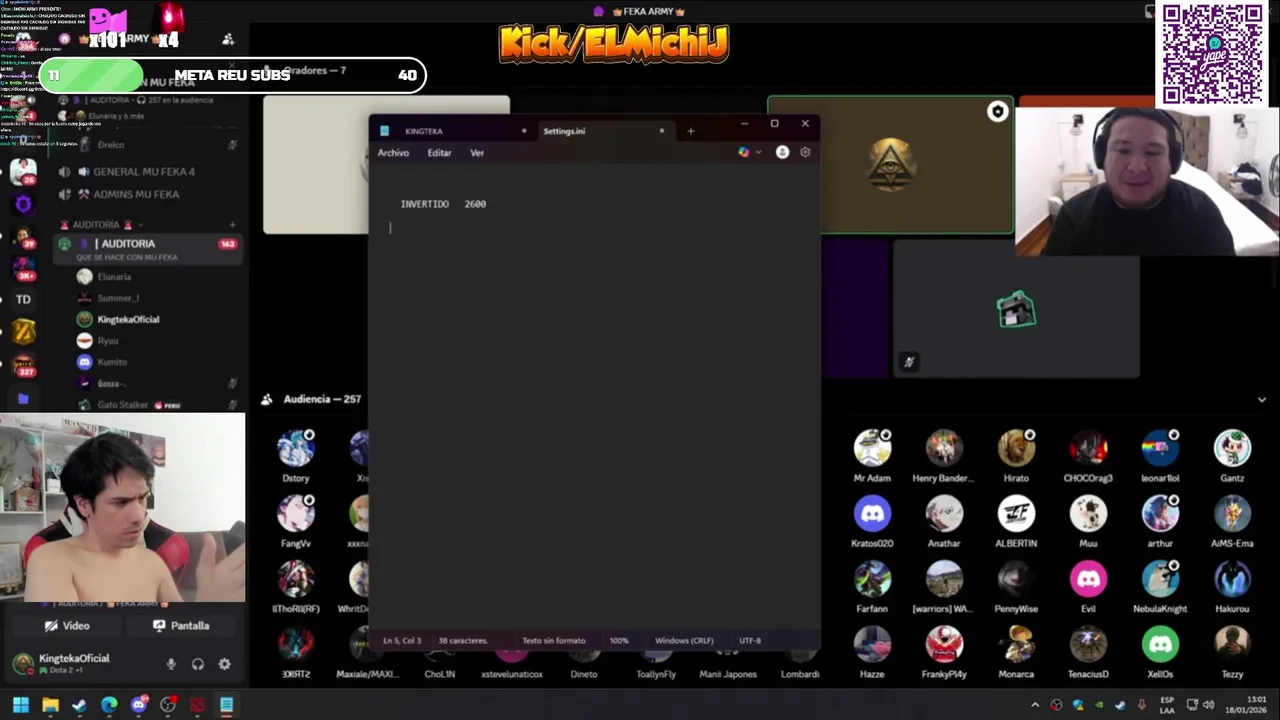Open Discord user settings gear
Viewport: 1280px width, 720px height.
click(x=224, y=664)
